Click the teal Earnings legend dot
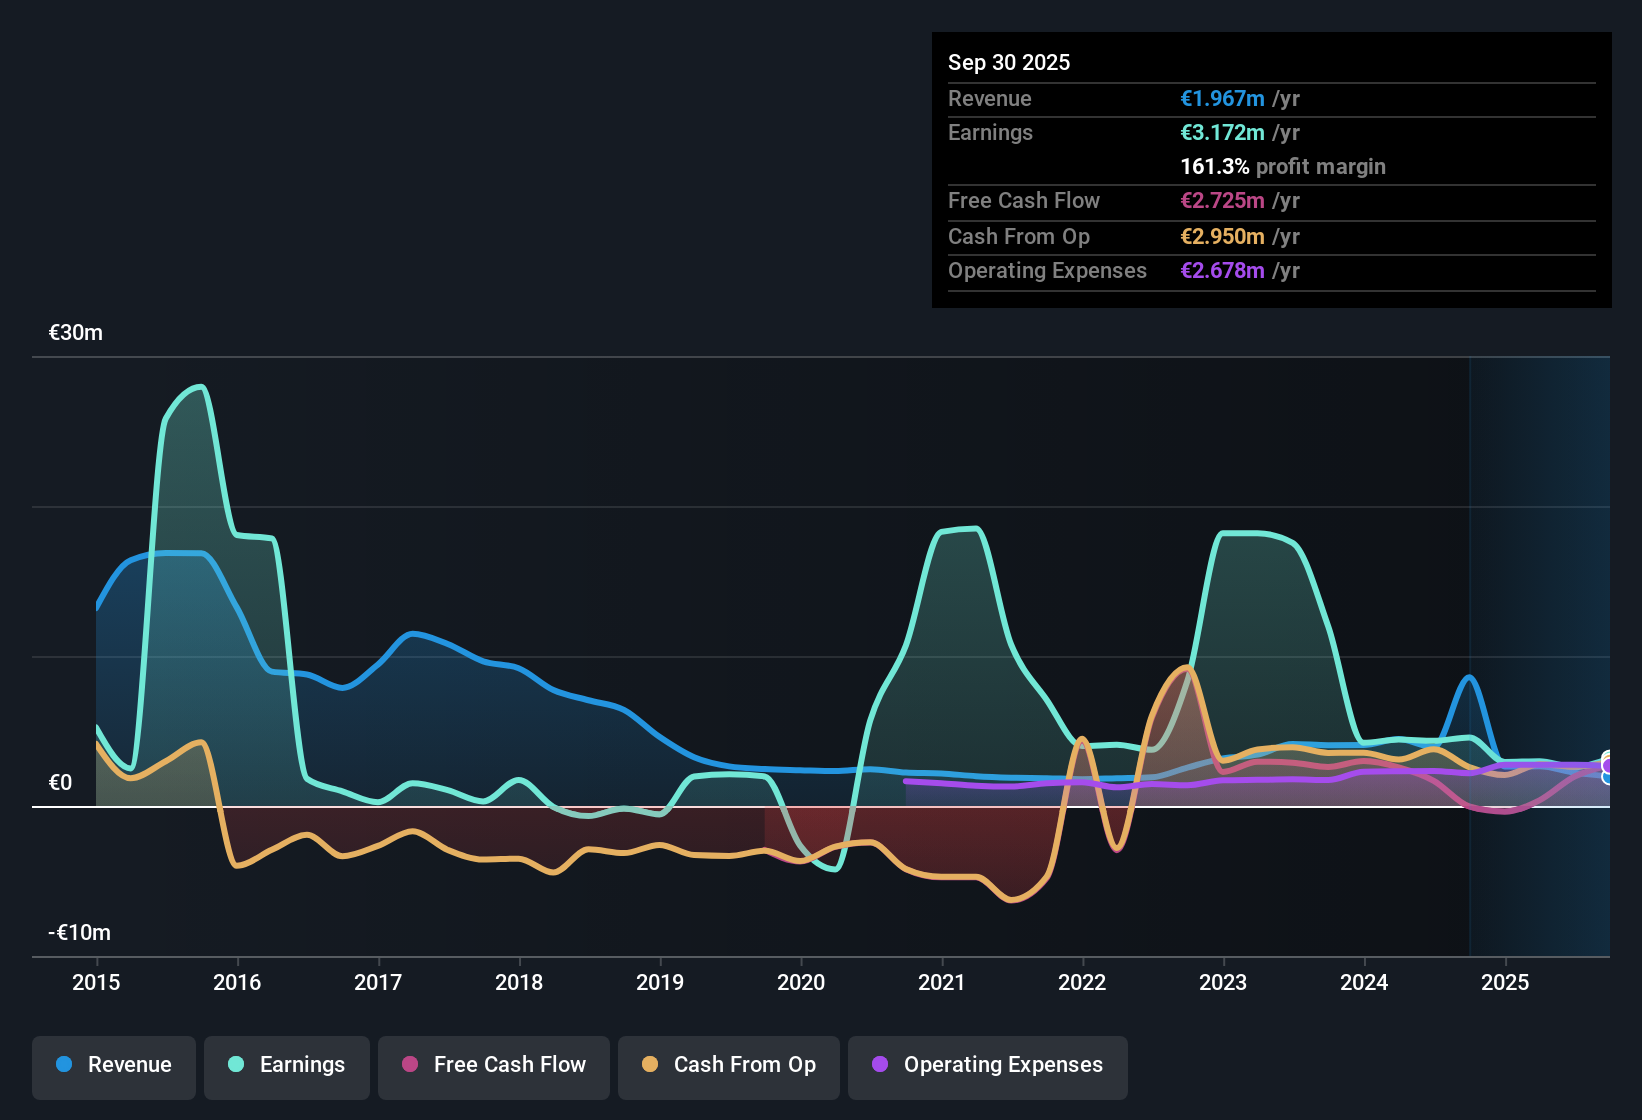 [x=236, y=1064]
